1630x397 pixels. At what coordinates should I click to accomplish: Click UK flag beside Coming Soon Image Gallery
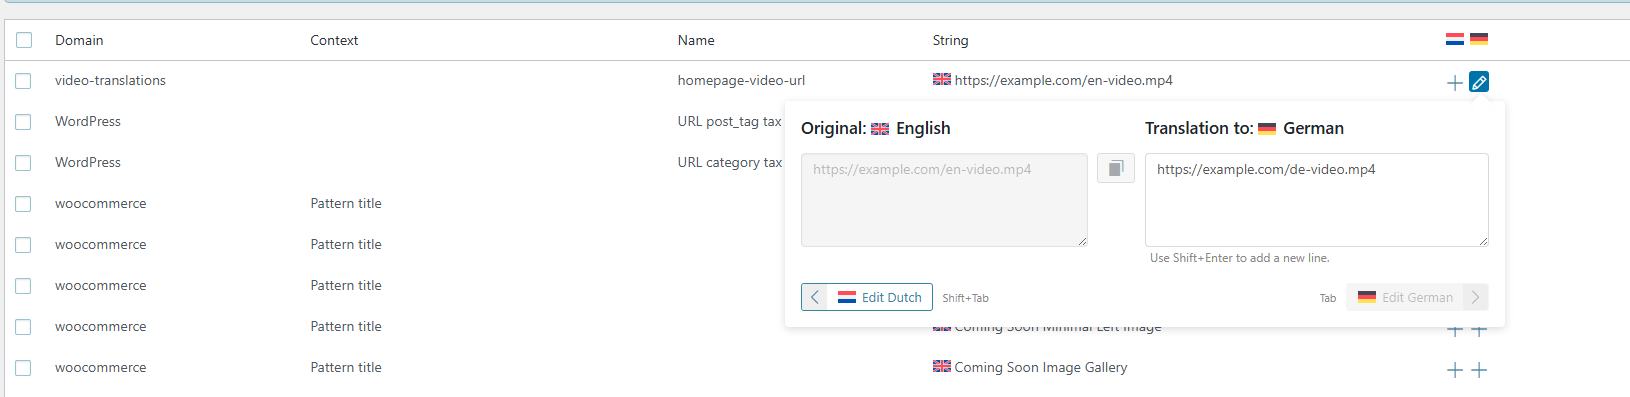tap(942, 366)
